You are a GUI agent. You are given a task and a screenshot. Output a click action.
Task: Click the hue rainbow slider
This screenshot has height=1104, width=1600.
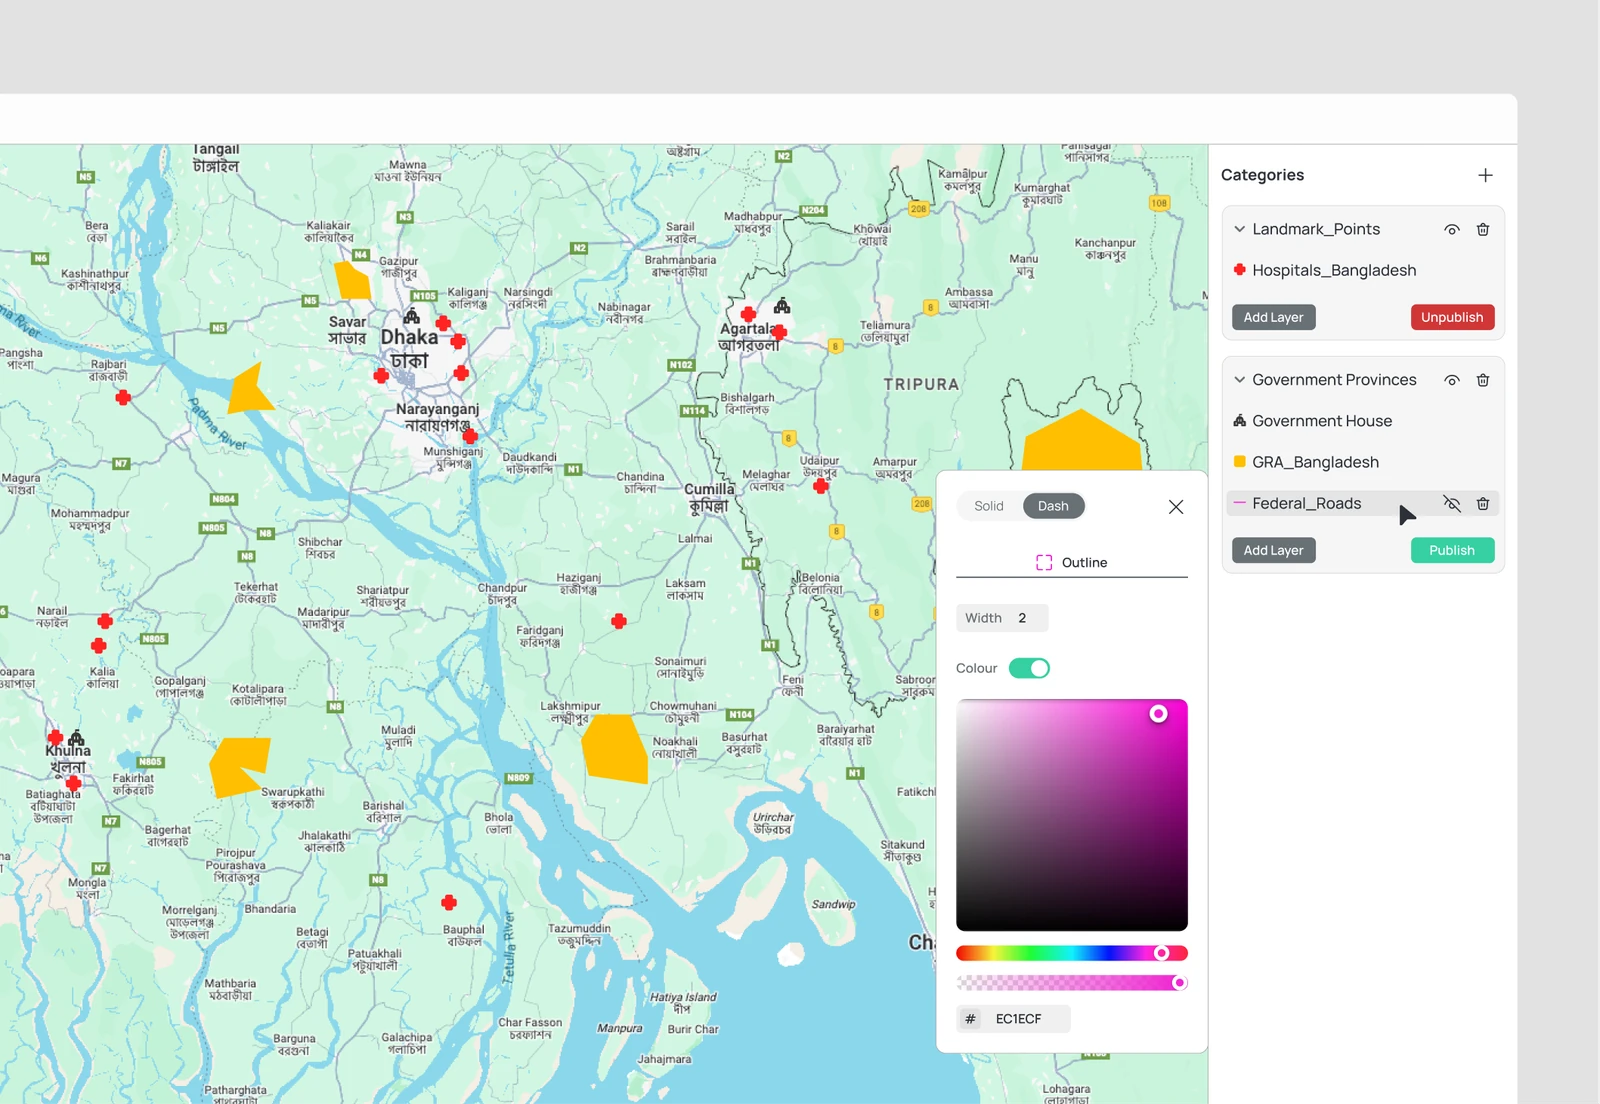tap(1072, 953)
